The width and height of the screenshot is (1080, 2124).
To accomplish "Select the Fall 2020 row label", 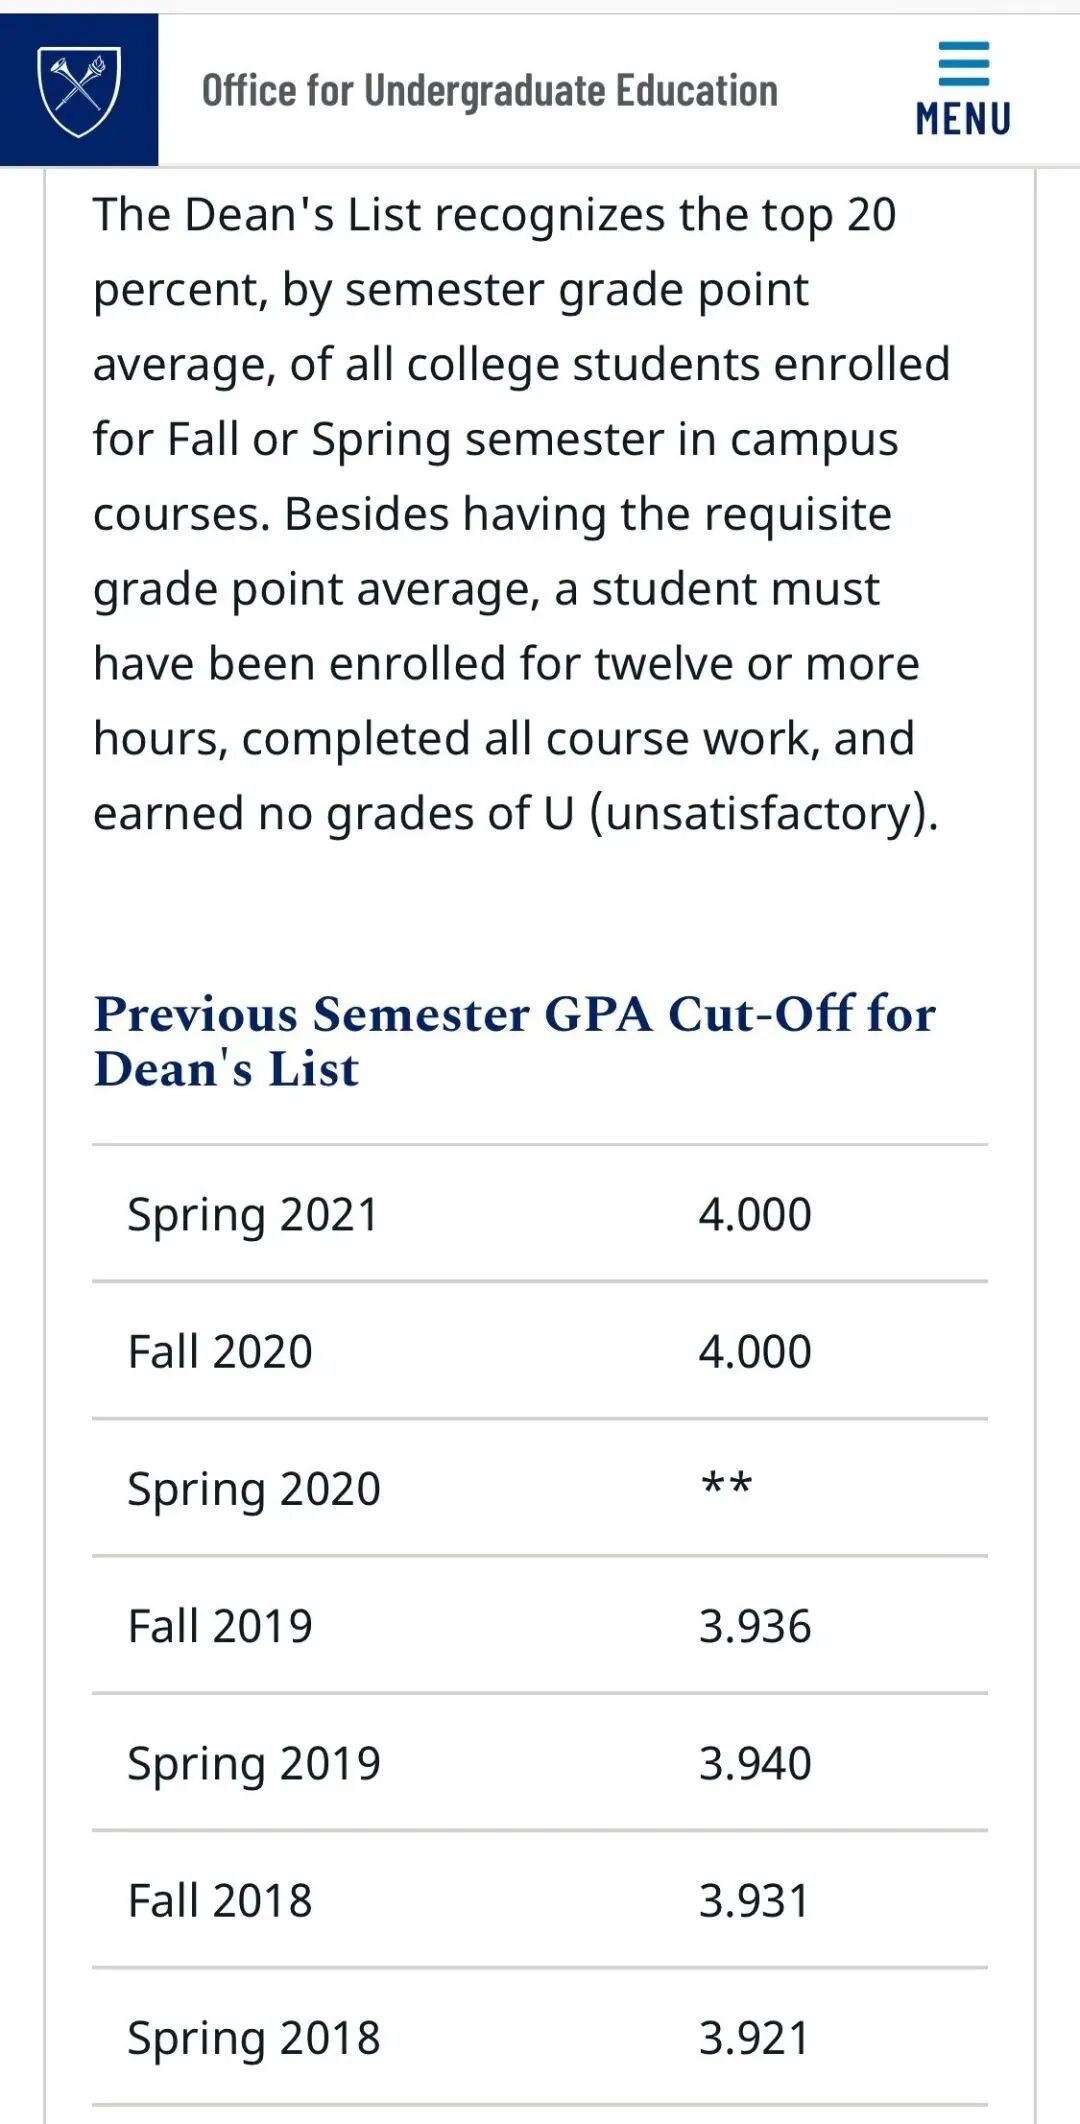I will (x=220, y=1351).
